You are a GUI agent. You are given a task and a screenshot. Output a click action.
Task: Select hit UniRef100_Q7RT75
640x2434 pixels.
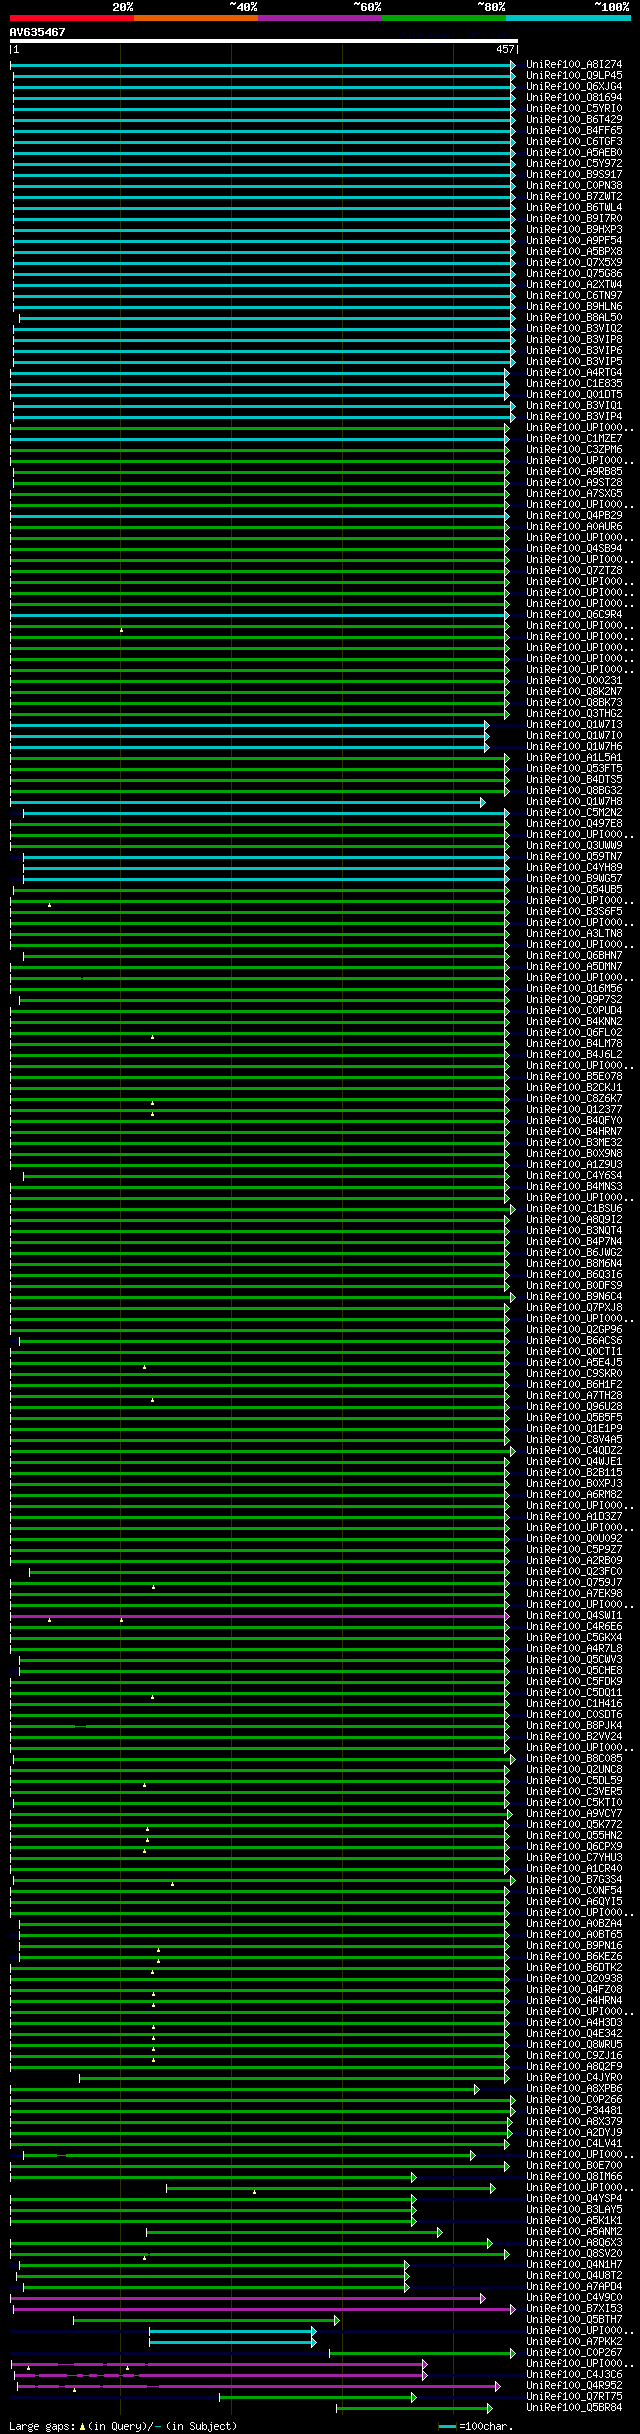[574, 2396]
